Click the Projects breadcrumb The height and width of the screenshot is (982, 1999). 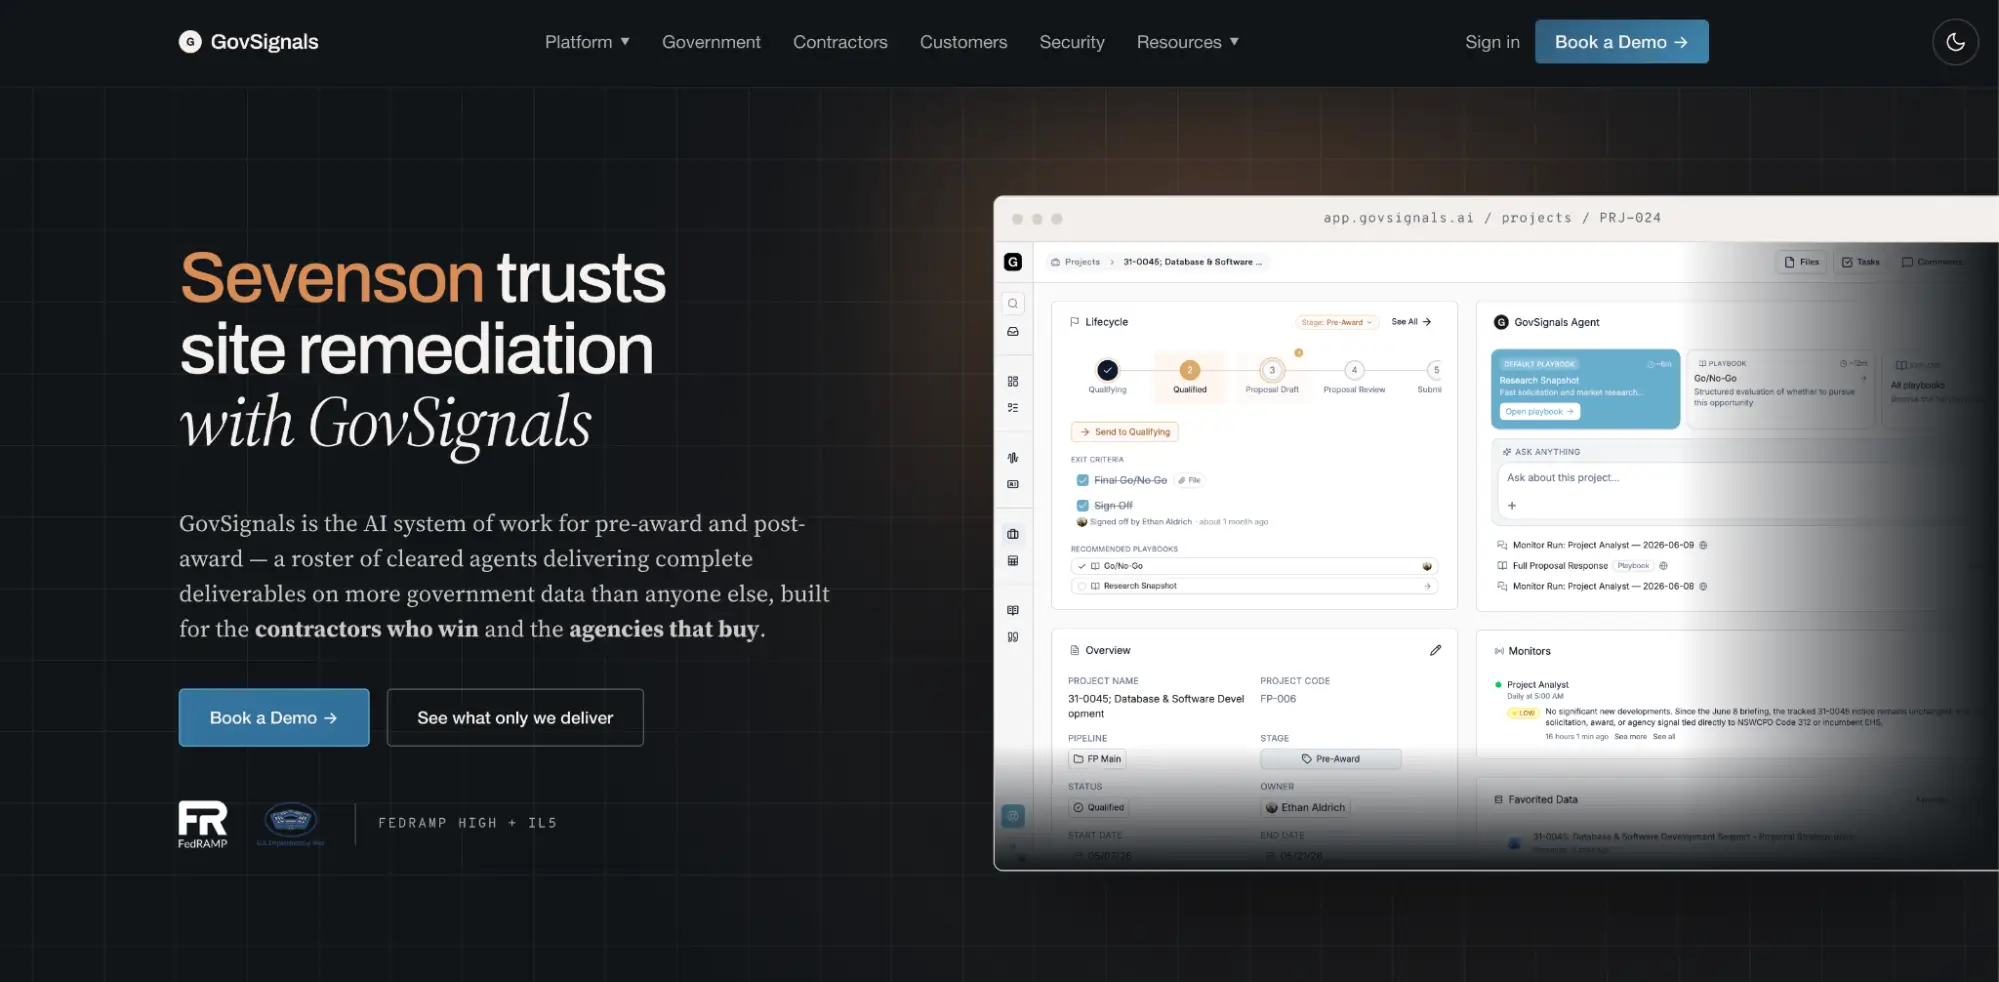[1075, 262]
